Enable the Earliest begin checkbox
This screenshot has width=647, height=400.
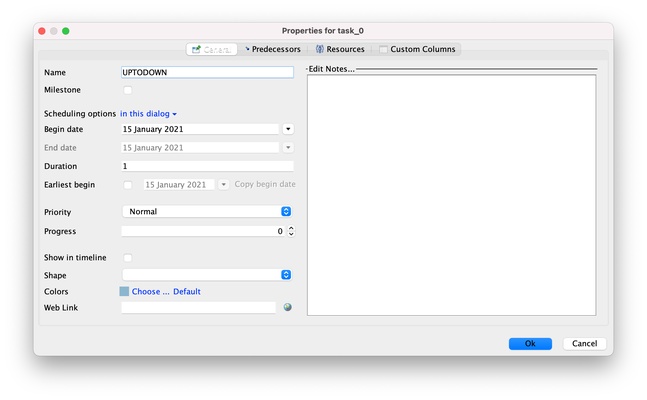(128, 185)
